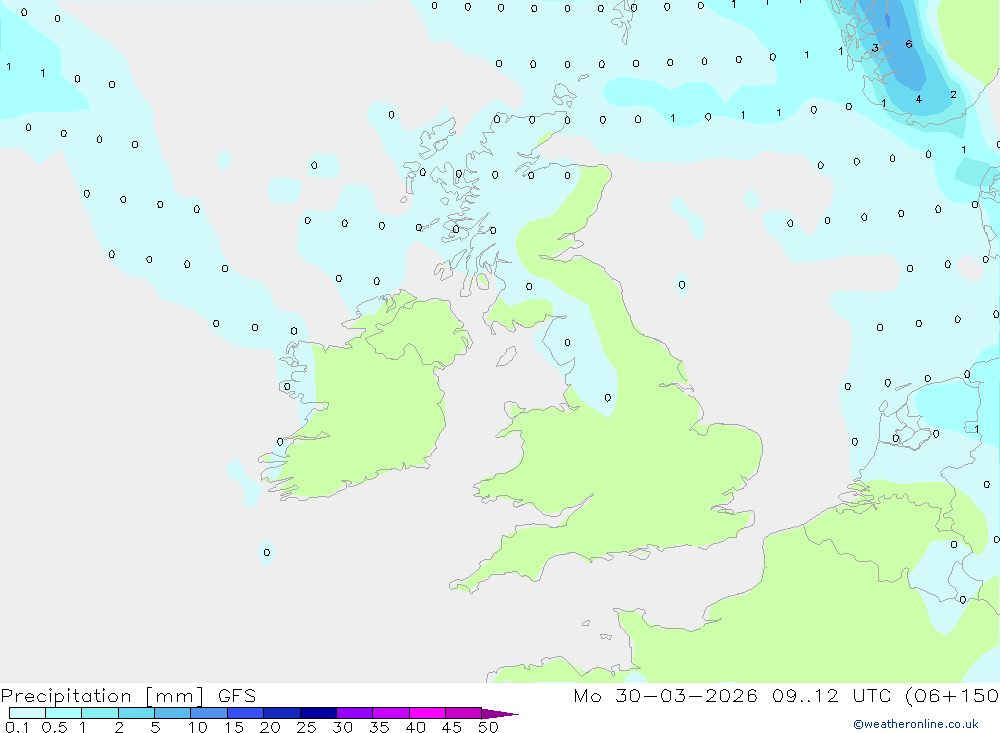
Task: Select the 40–45 mm magenta legend swatch
Action: [427, 713]
